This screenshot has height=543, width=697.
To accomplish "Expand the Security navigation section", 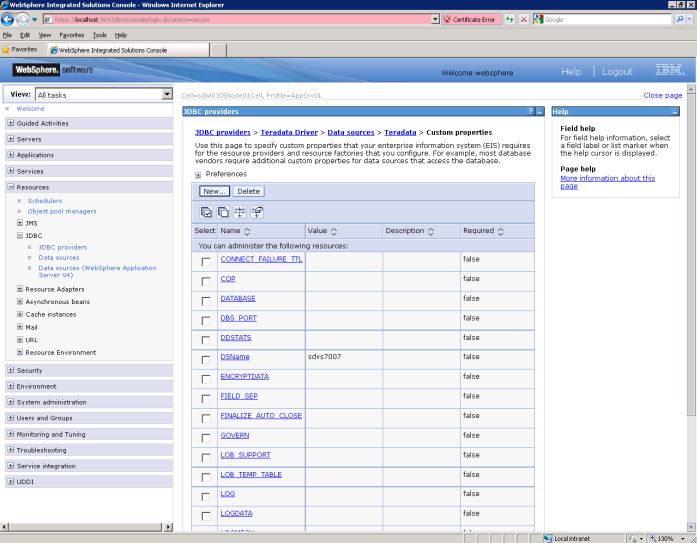I will pyautogui.click(x=11, y=370).
